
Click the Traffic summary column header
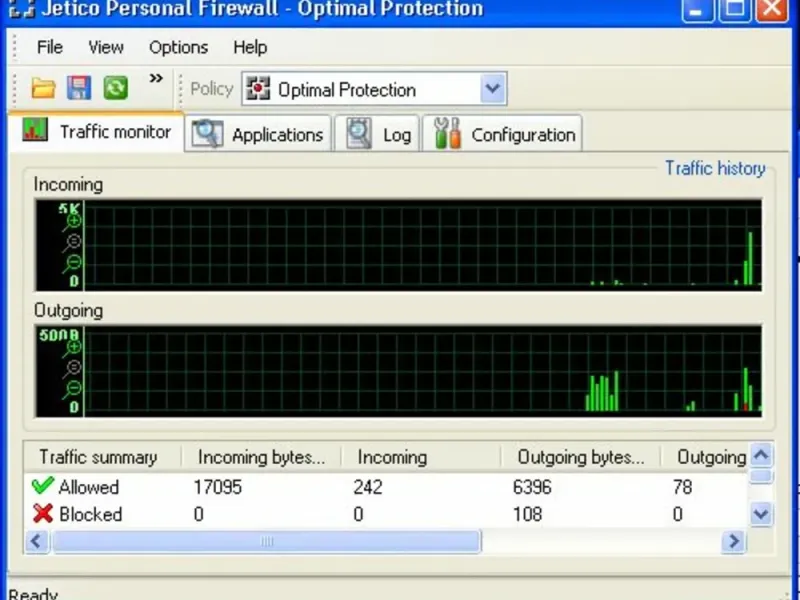click(103, 457)
